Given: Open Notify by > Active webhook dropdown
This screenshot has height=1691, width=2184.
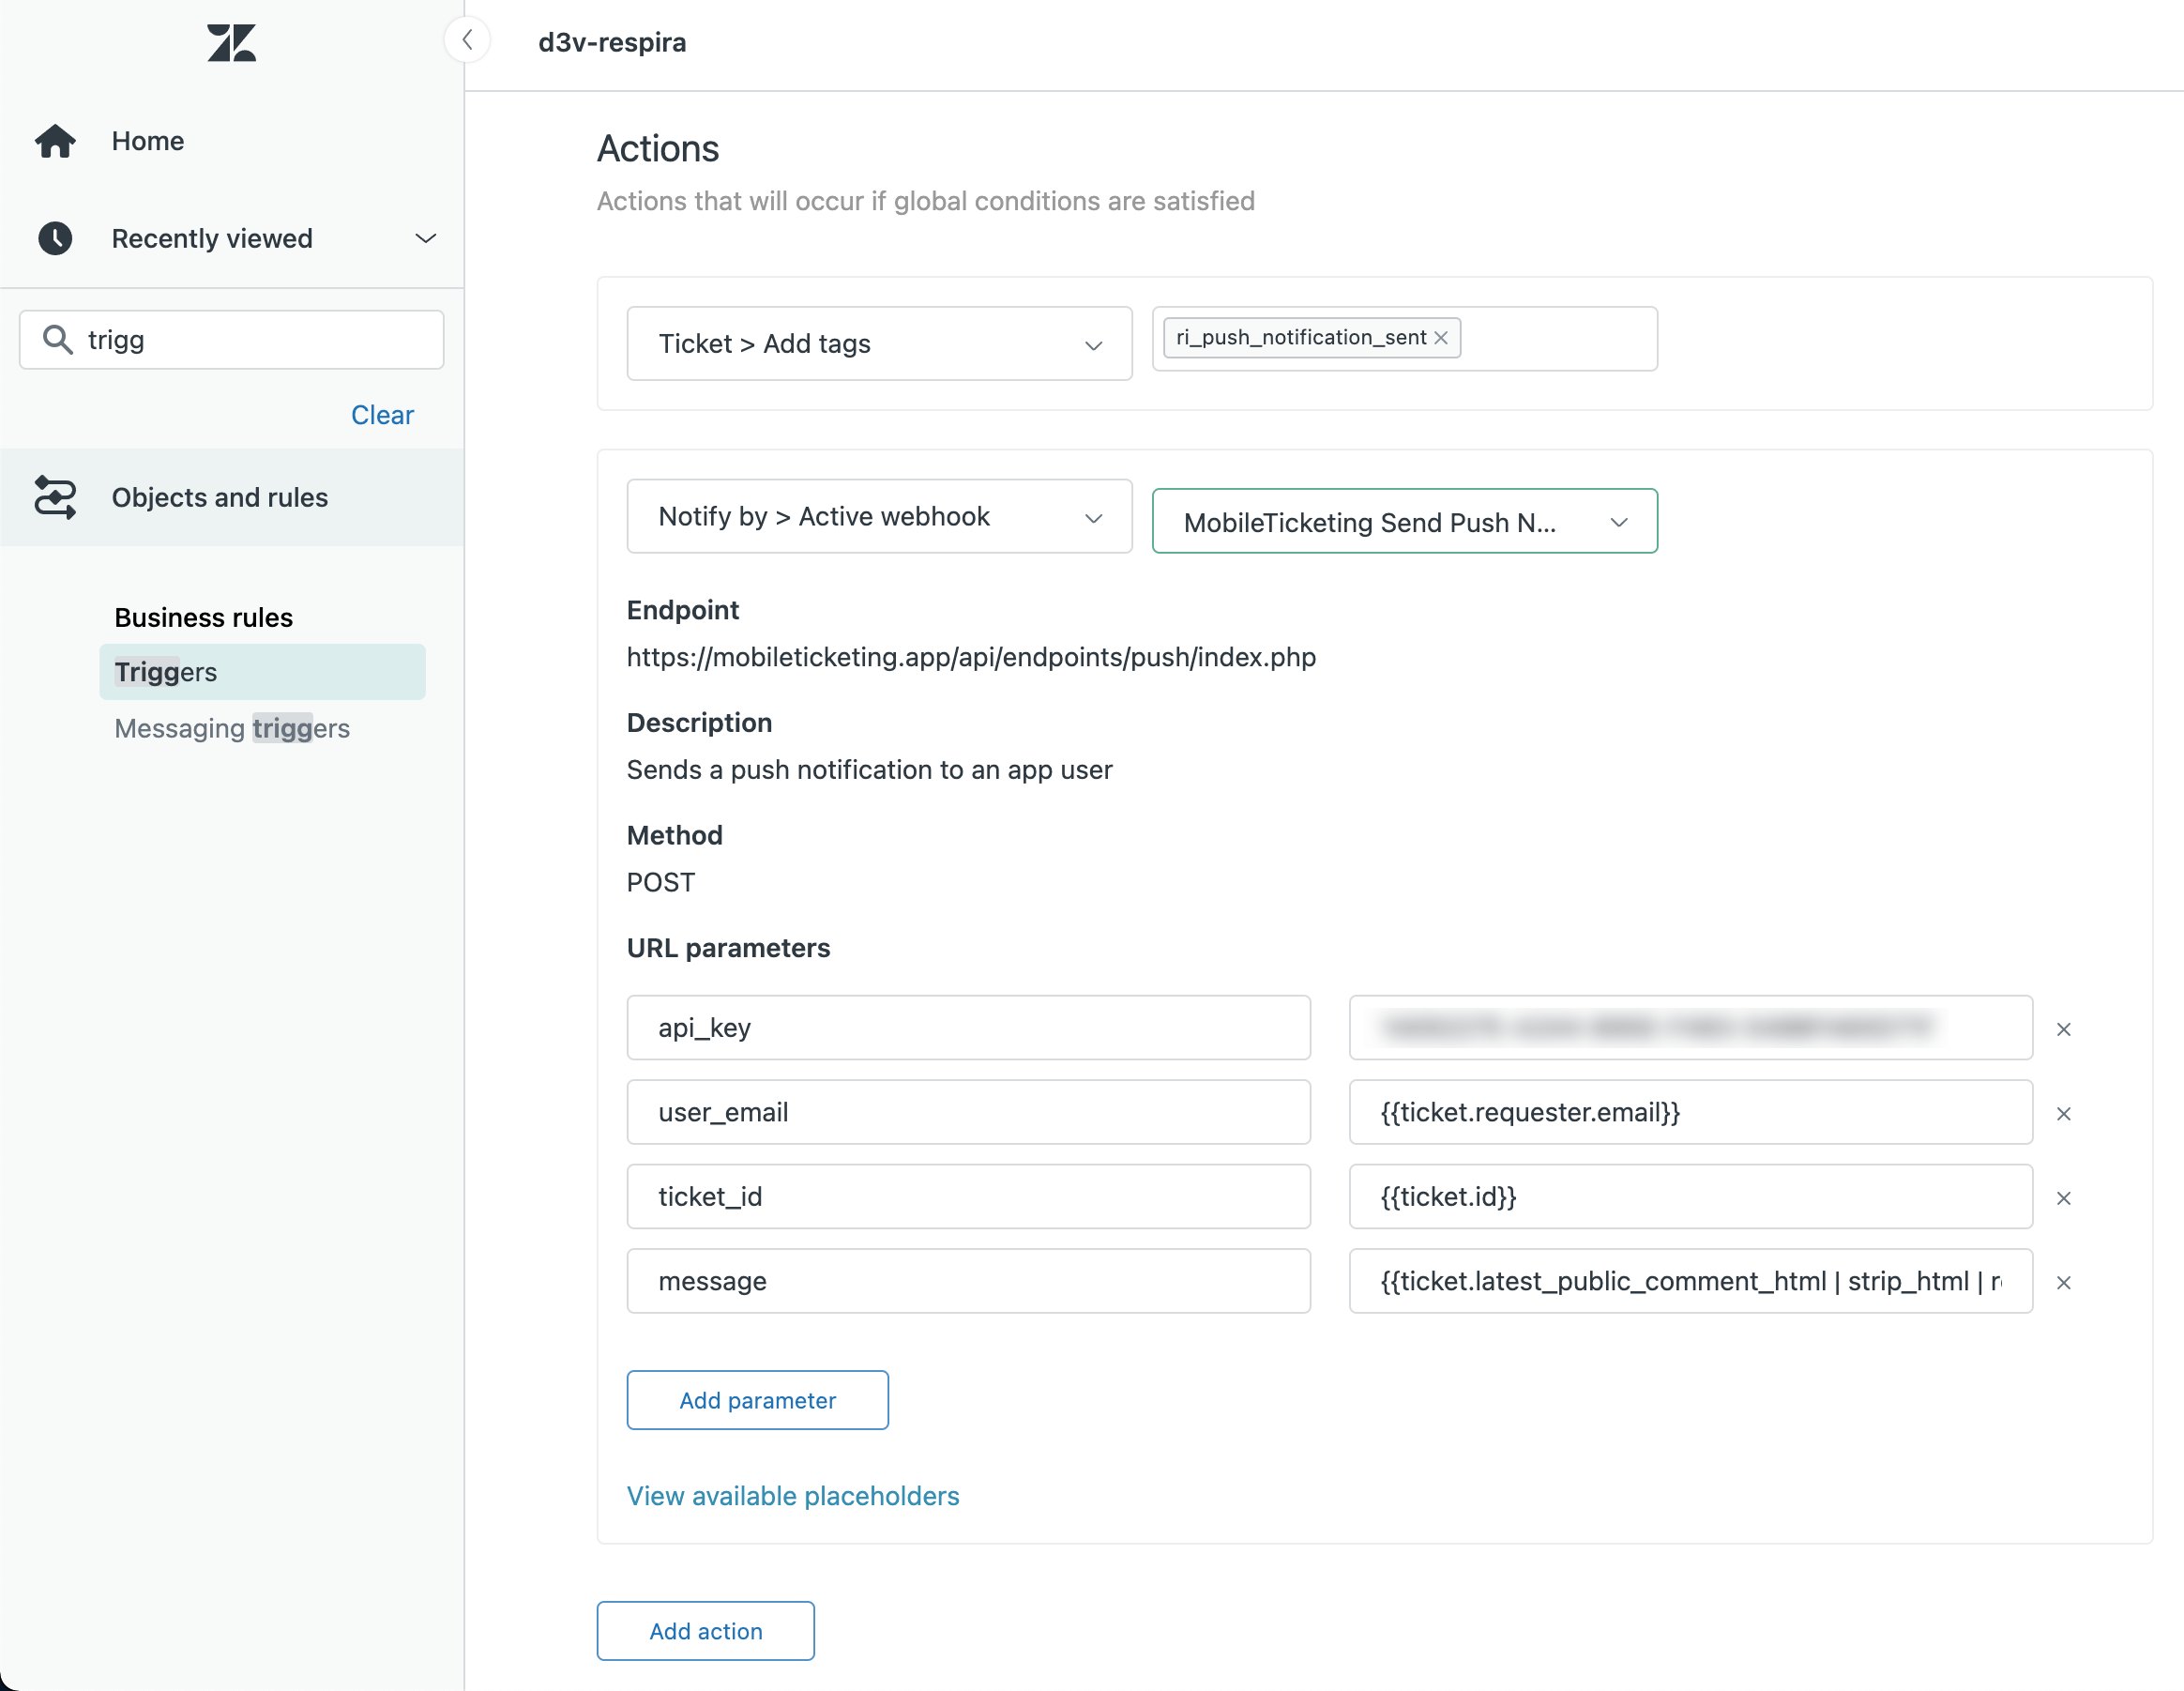Looking at the screenshot, I should tap(878, 516).
